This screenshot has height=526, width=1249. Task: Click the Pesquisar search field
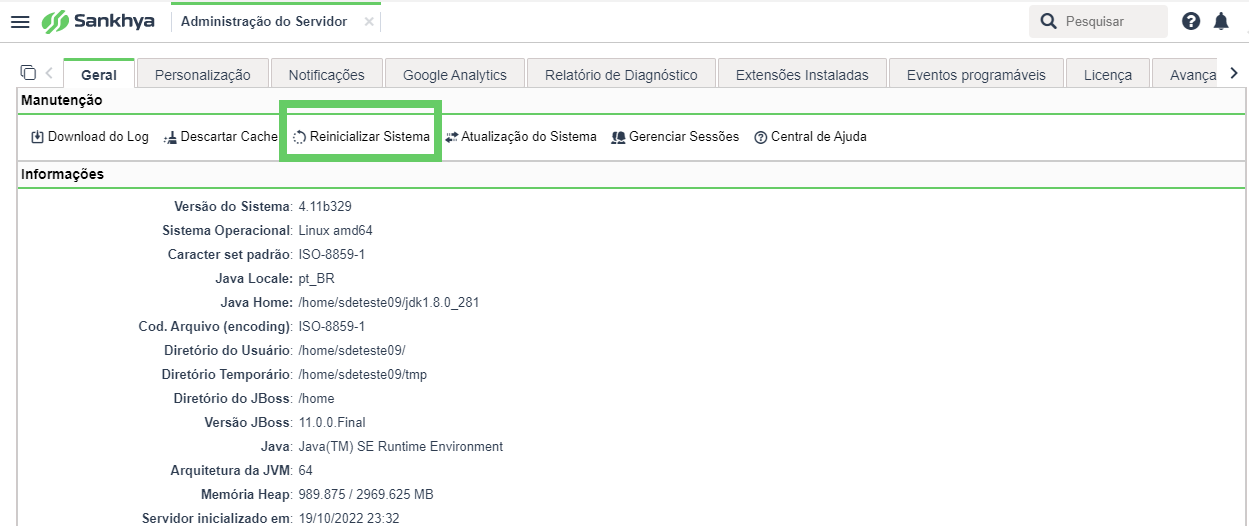click(1098, 21)
